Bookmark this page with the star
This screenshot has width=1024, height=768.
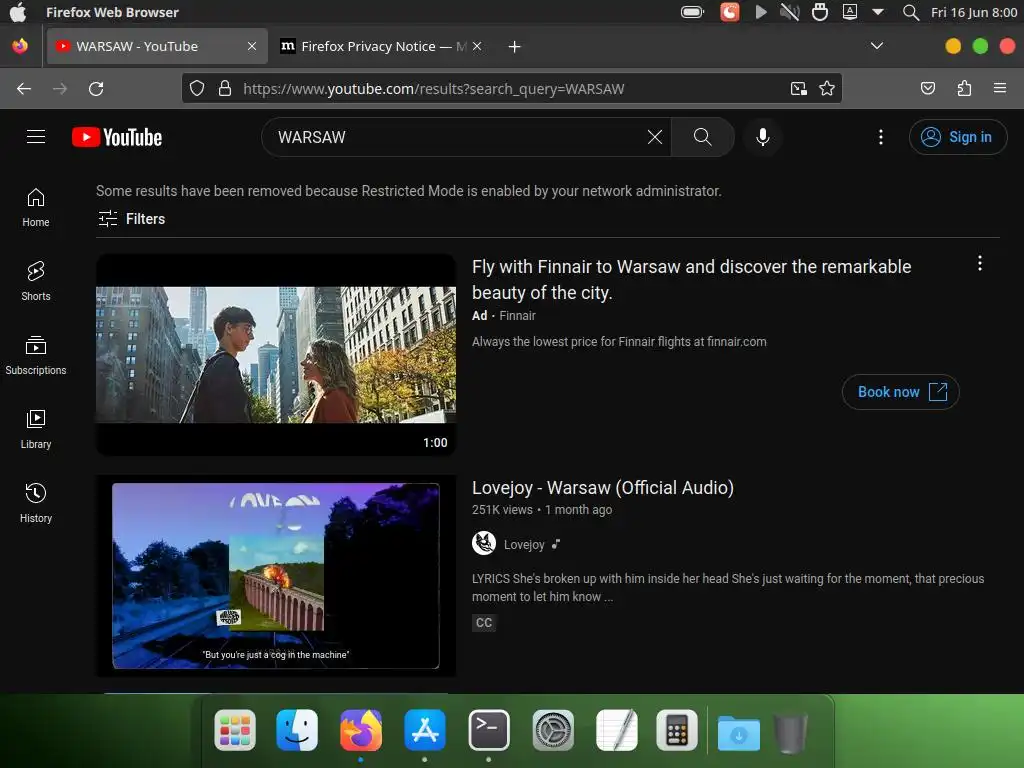(827, 88)
